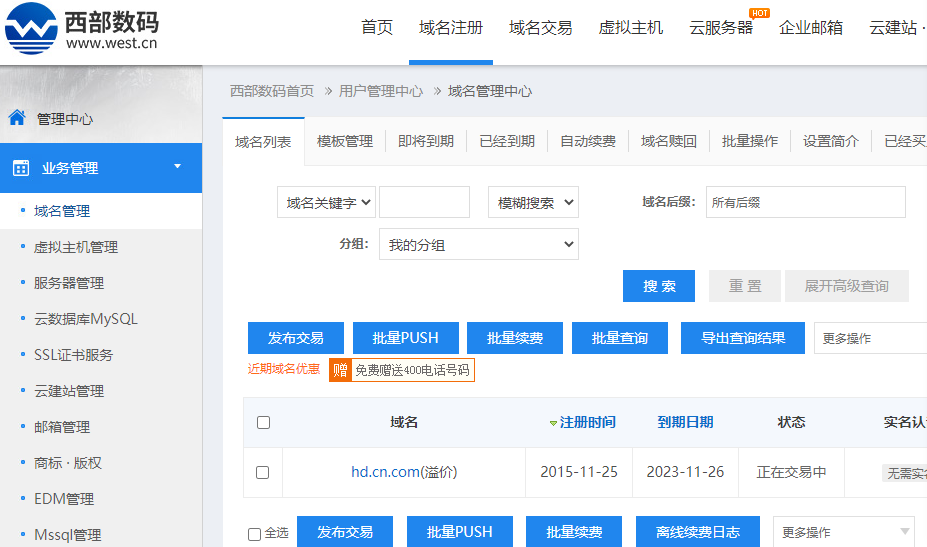Click the green sort arrow beside 注册时间
This screenshot has width=927, height=547.
[x=553, y=423]
